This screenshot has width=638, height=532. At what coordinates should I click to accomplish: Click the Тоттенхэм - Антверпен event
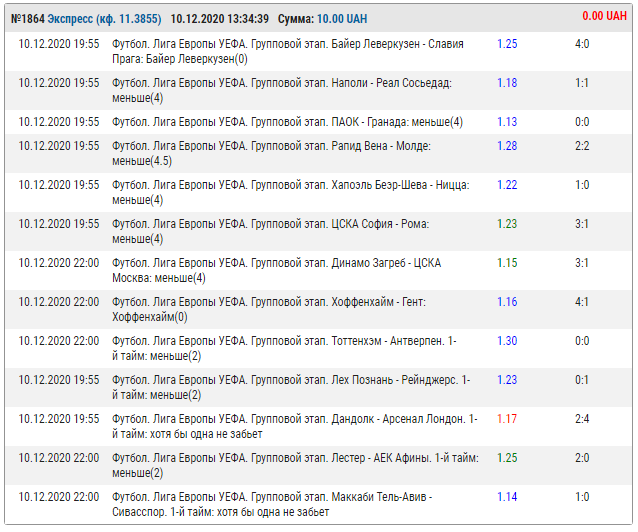tap(284, 348)
